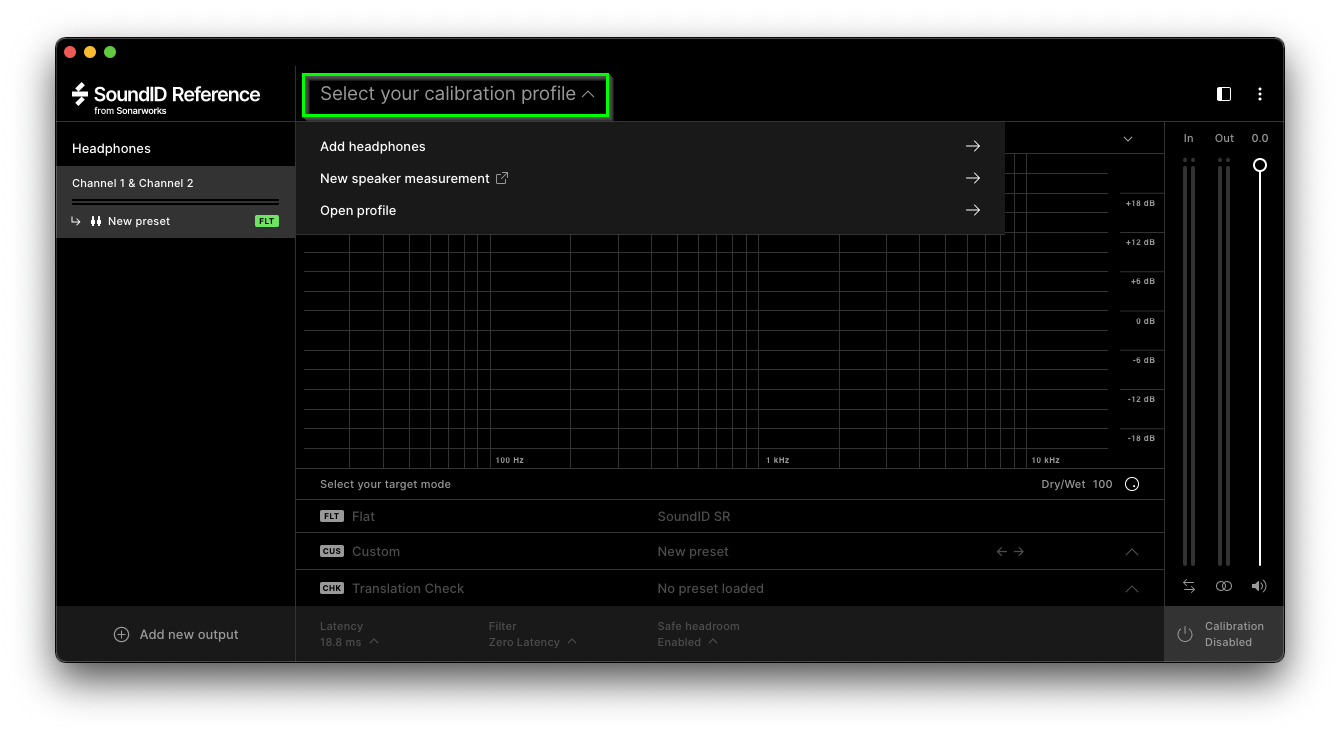
Task: Click previous preset left arrow
Action: click(1001, 552)
